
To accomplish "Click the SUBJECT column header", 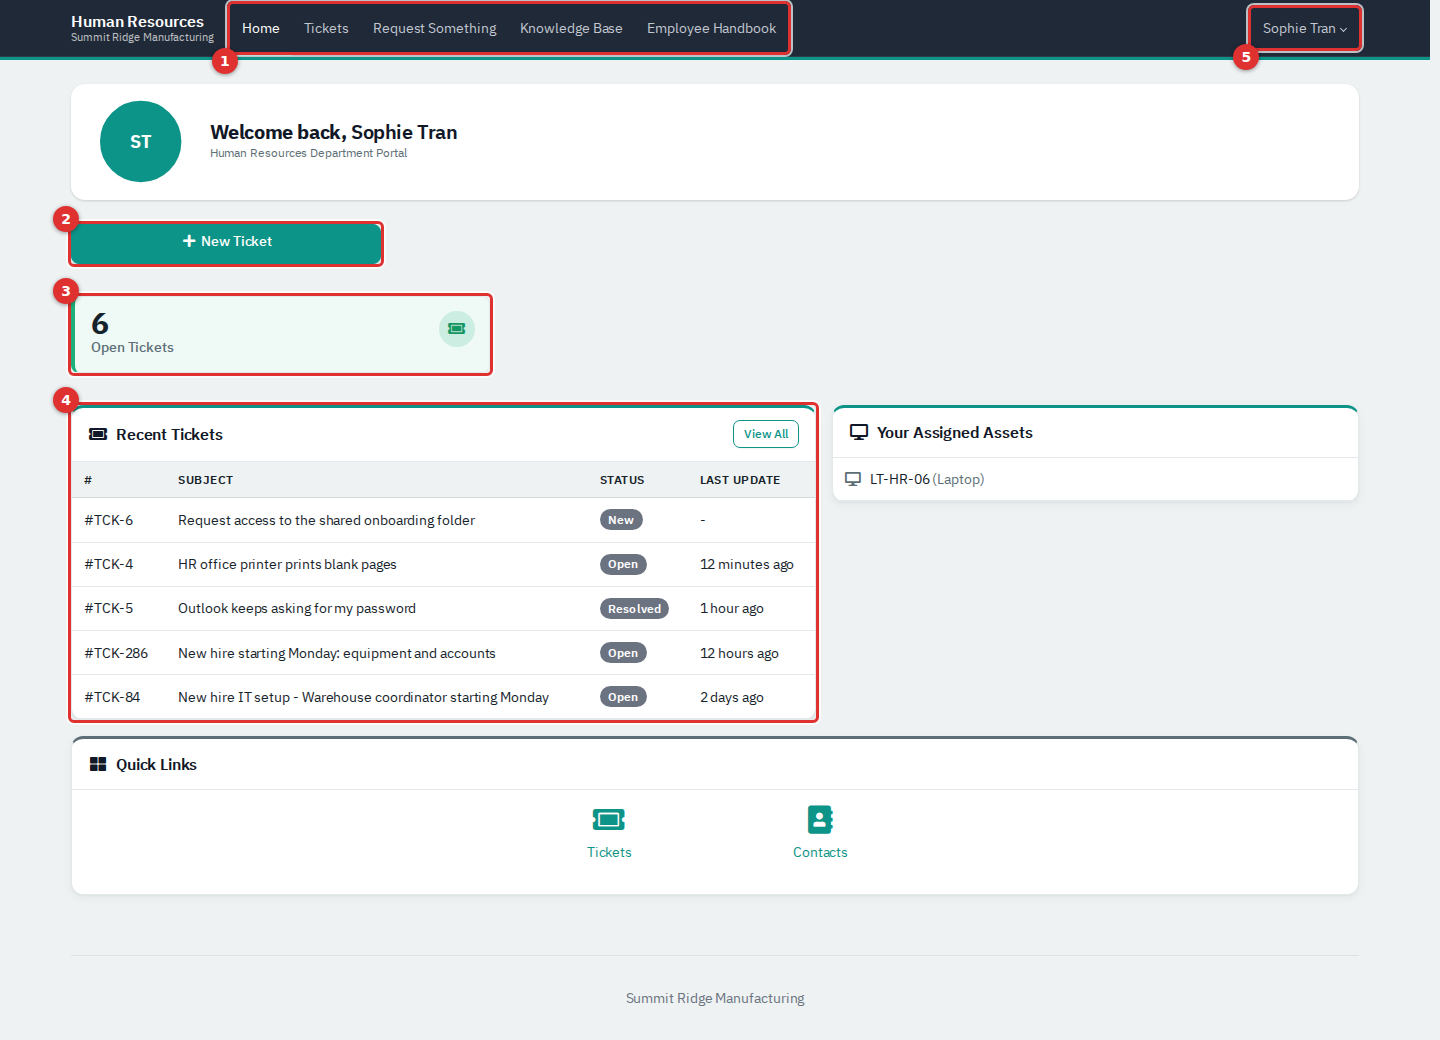I will point(205,480).
